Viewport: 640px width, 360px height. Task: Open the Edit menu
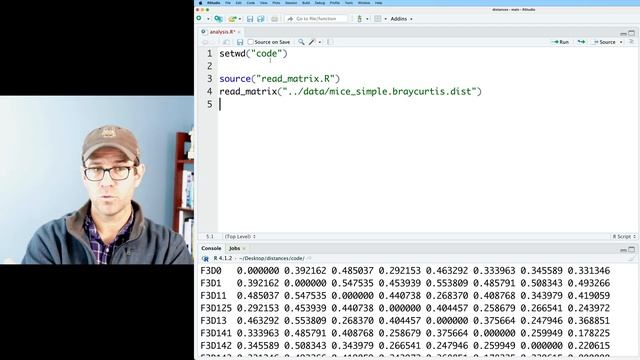239,3
